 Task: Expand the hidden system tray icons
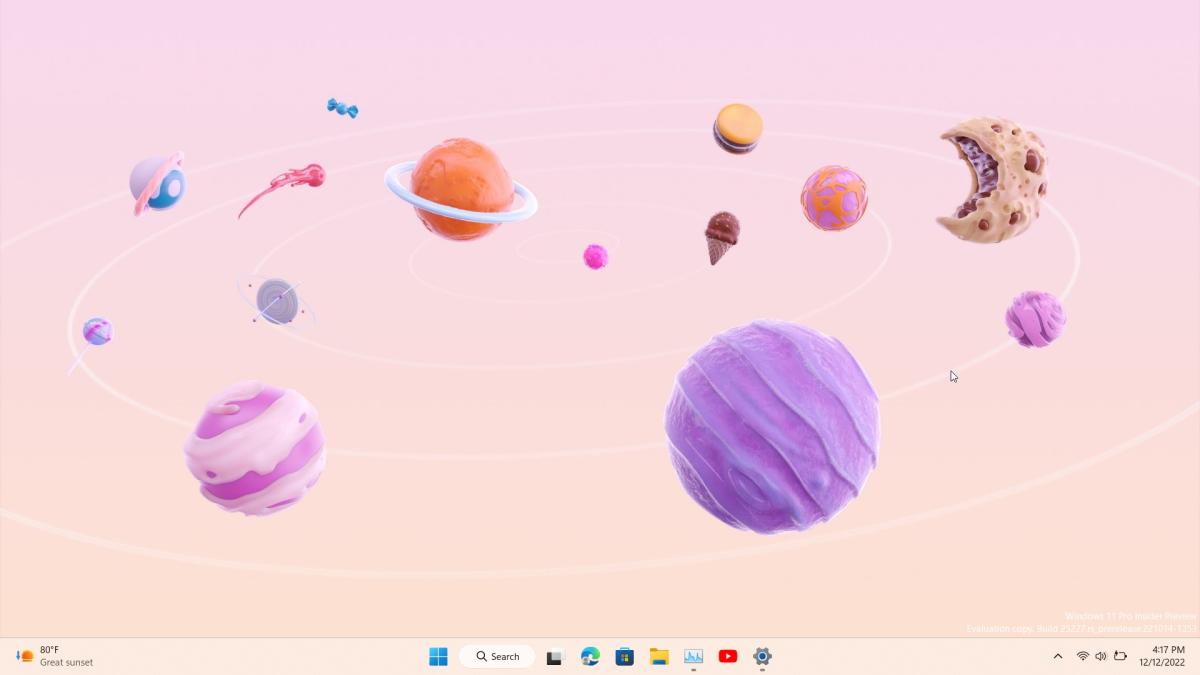tap(1058, 657)
